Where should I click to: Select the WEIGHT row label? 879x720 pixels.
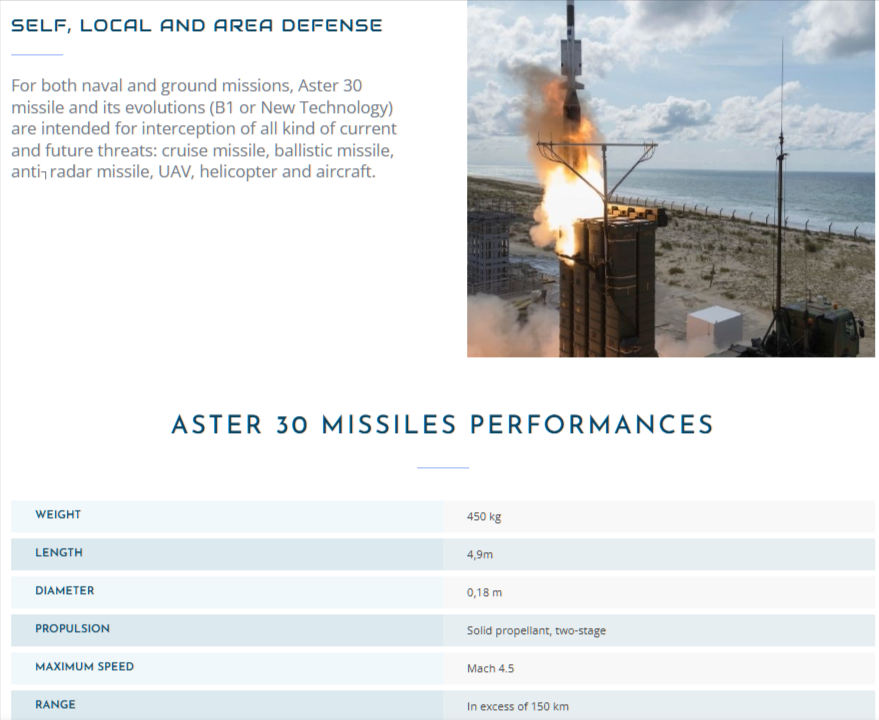click(58, 515)
